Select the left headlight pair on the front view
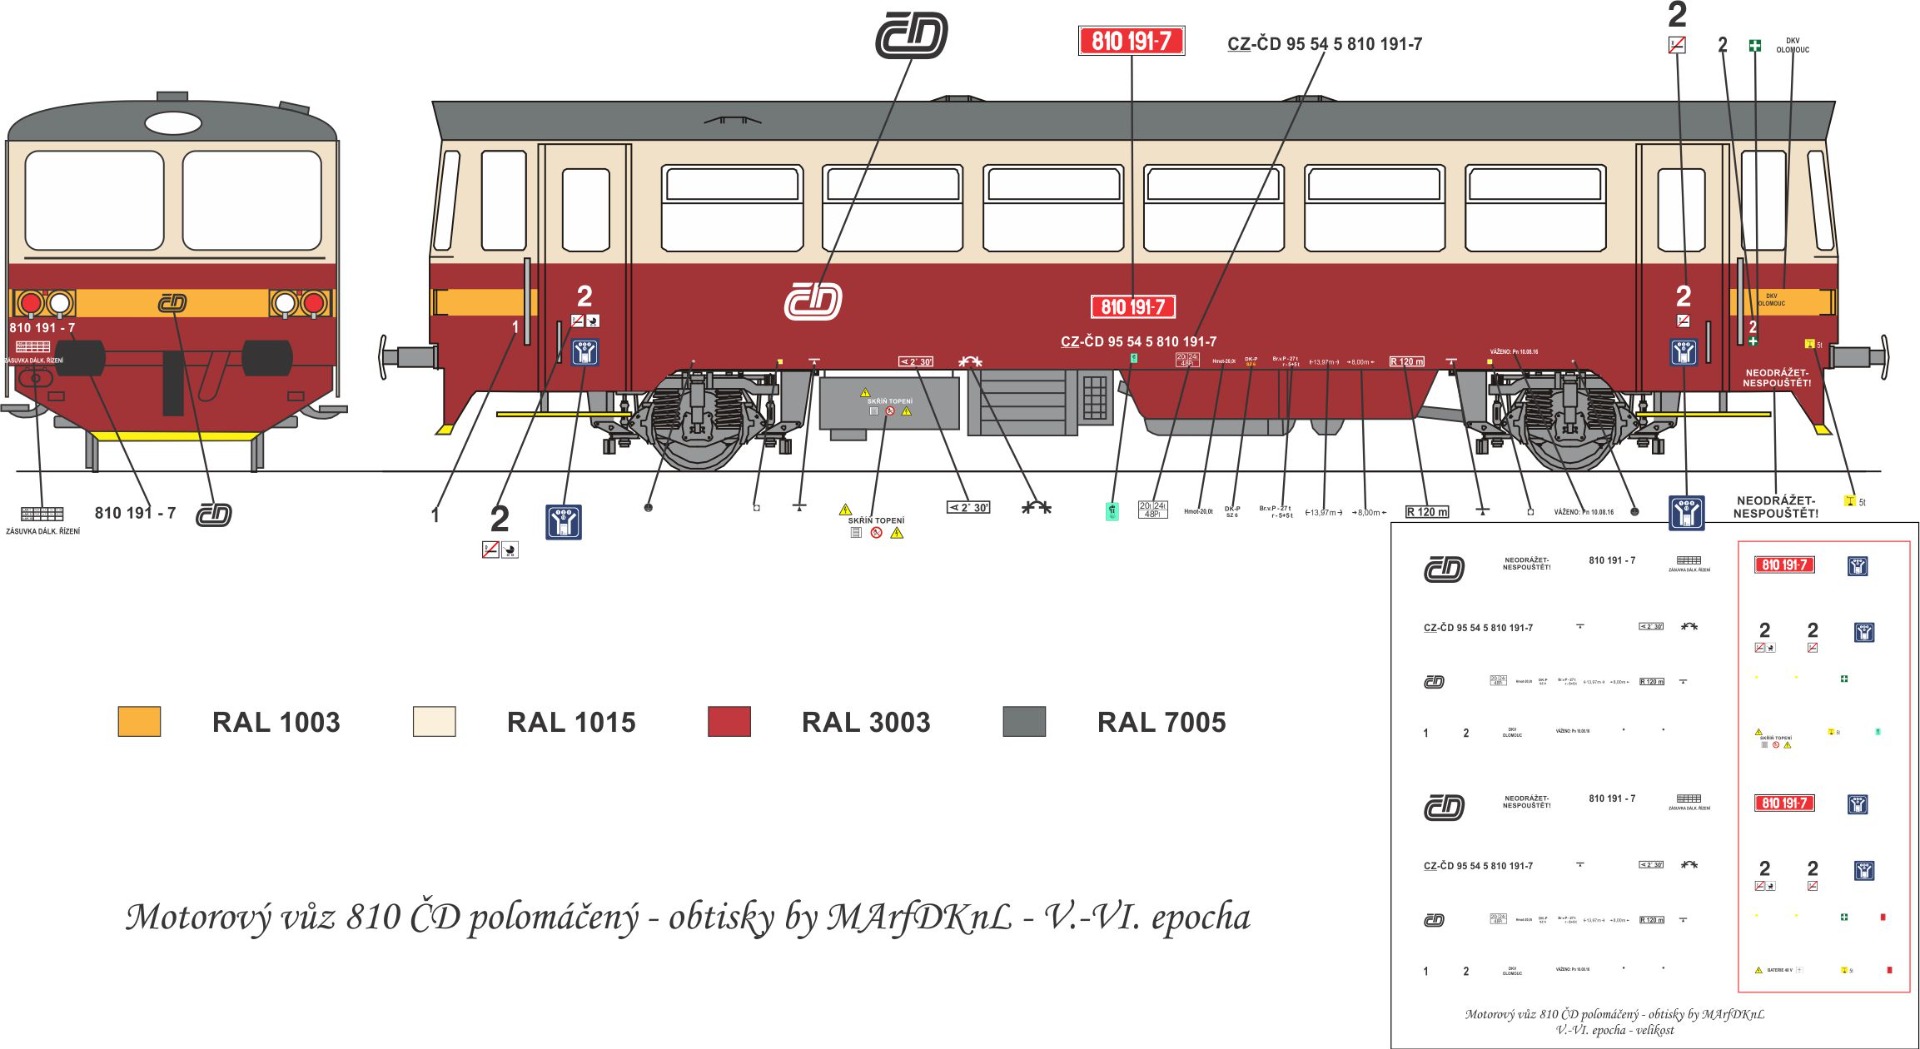This screenshot has width=1920, height=1049. 45,303
